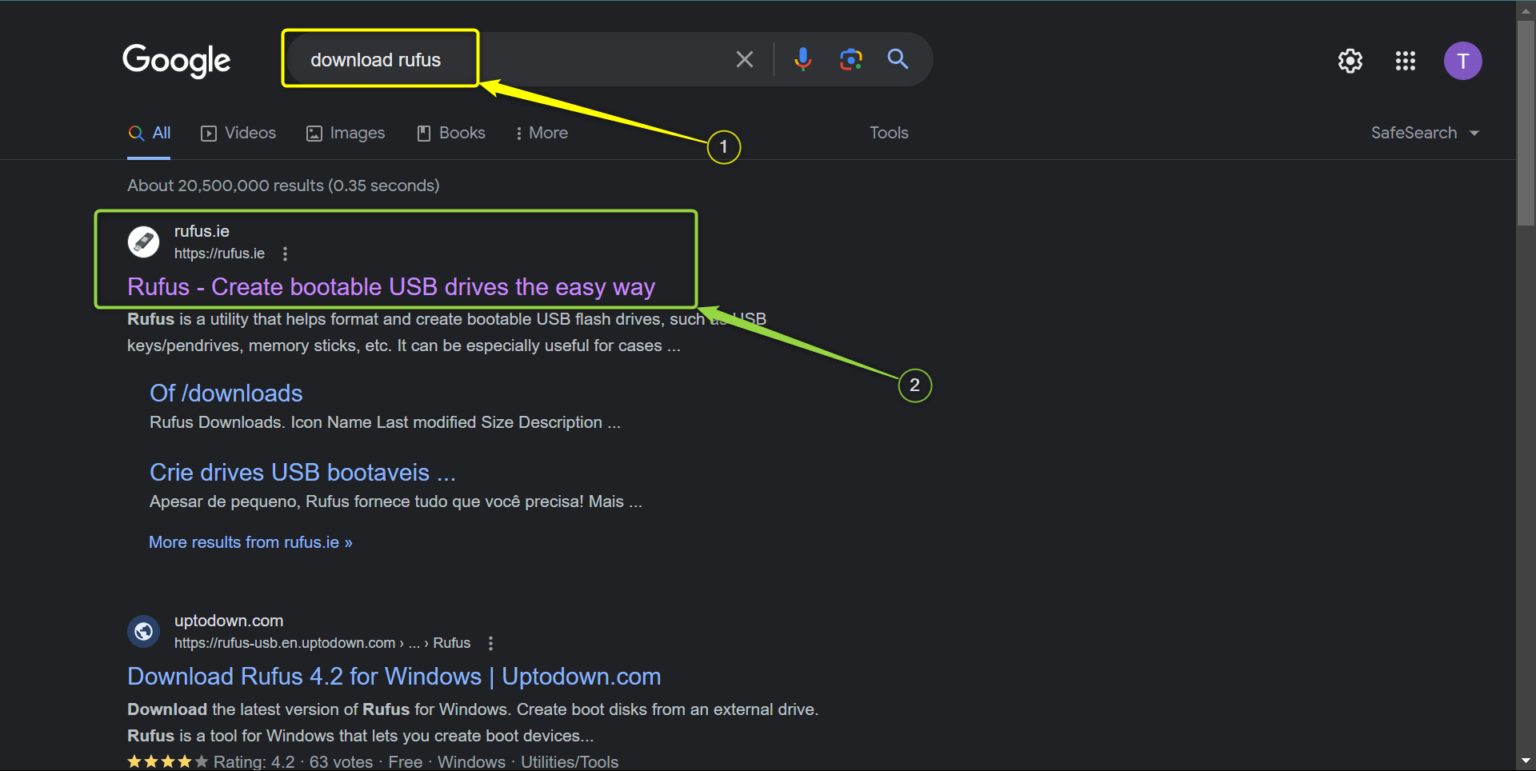Image resolution: width=1536 pixels, height=771 pixels.
Task: Click the rufus.ie site favicon
Action: click(143, 241)
